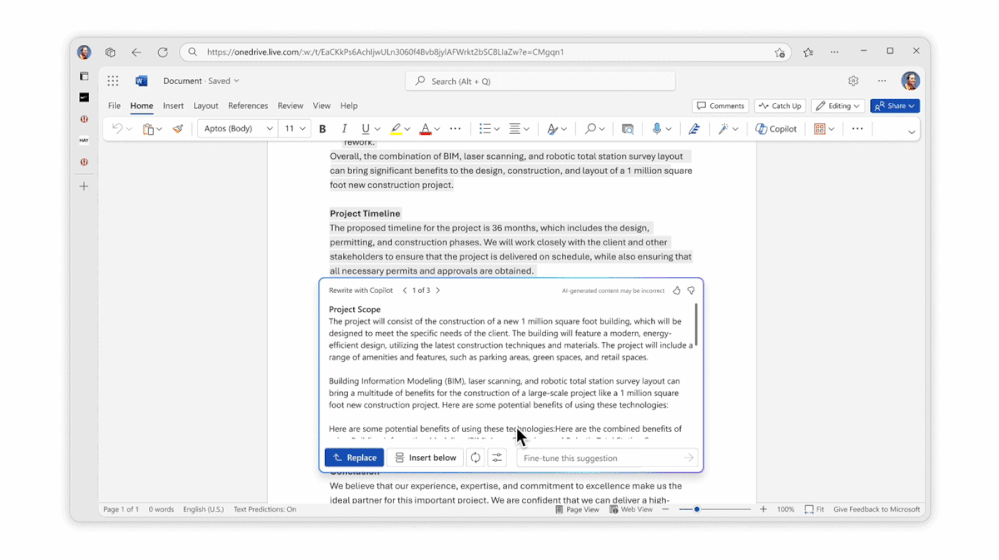Give thumbs up to suggestion
This screenshot has width=999, height=560.
[x=677, y=291]
